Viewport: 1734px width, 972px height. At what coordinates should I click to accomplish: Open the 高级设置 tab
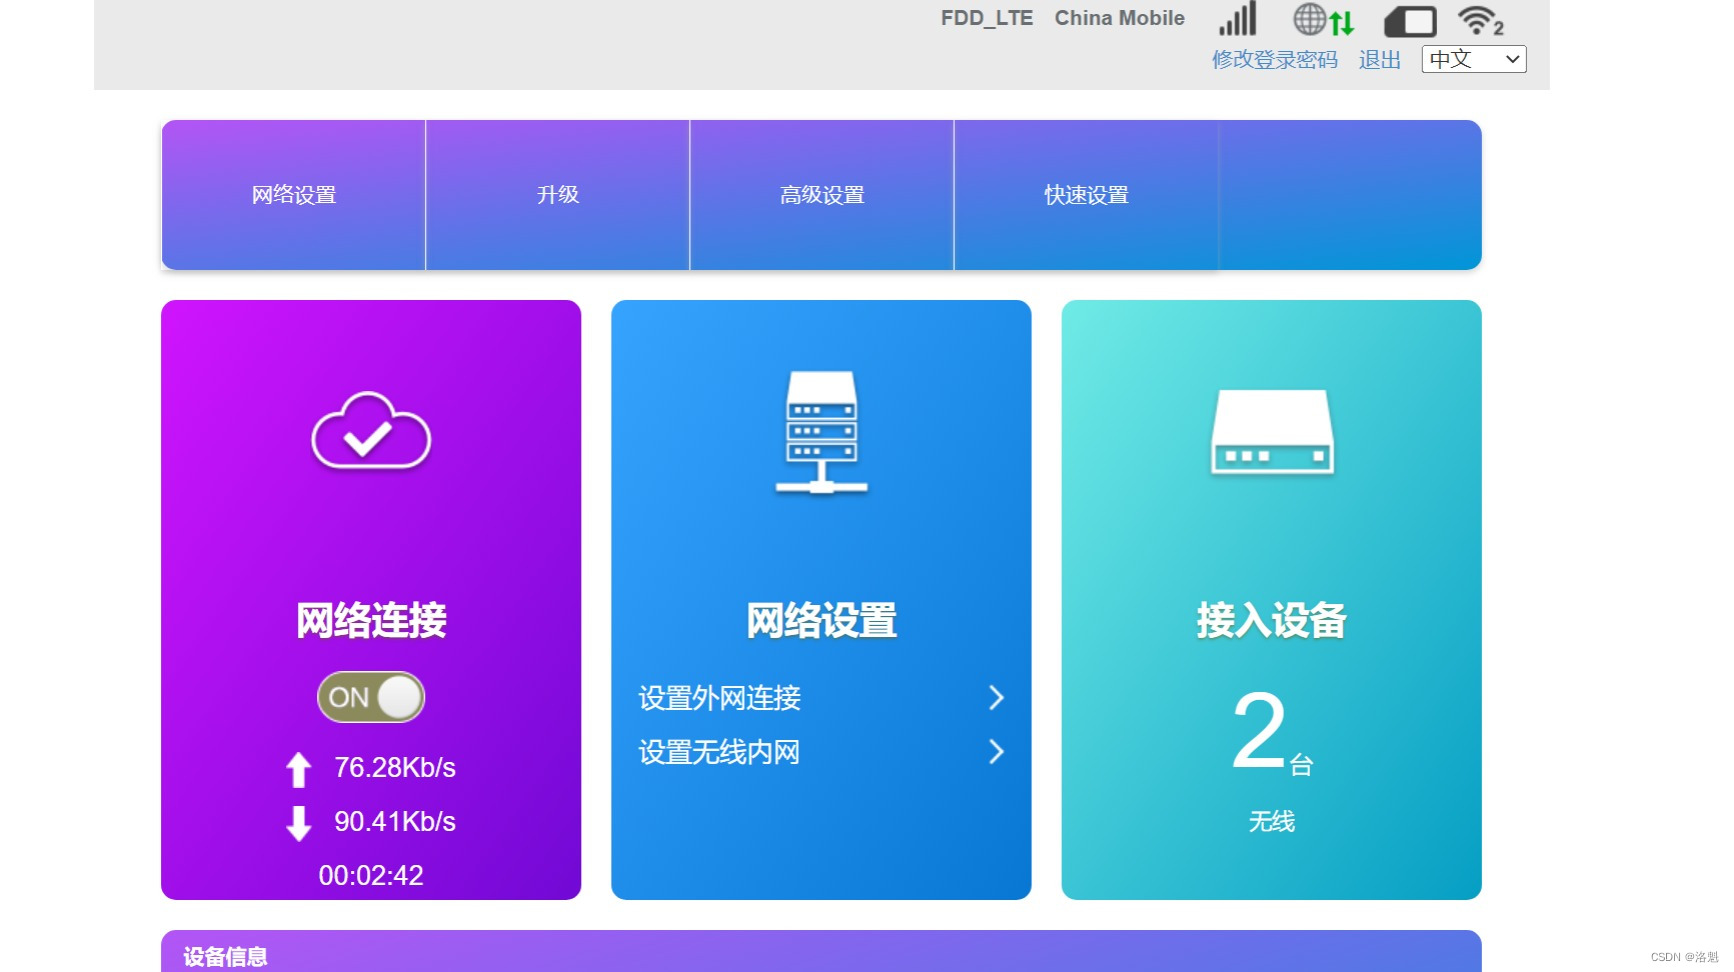tap(822, 195)
